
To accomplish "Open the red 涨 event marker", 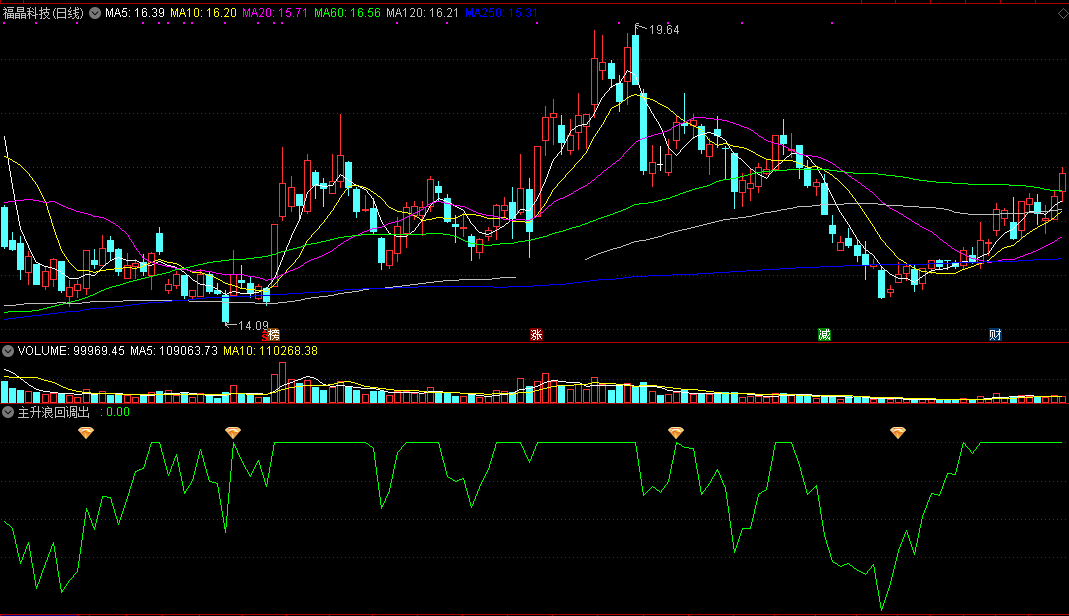I will pyautogui.click(x=537, y=335).
